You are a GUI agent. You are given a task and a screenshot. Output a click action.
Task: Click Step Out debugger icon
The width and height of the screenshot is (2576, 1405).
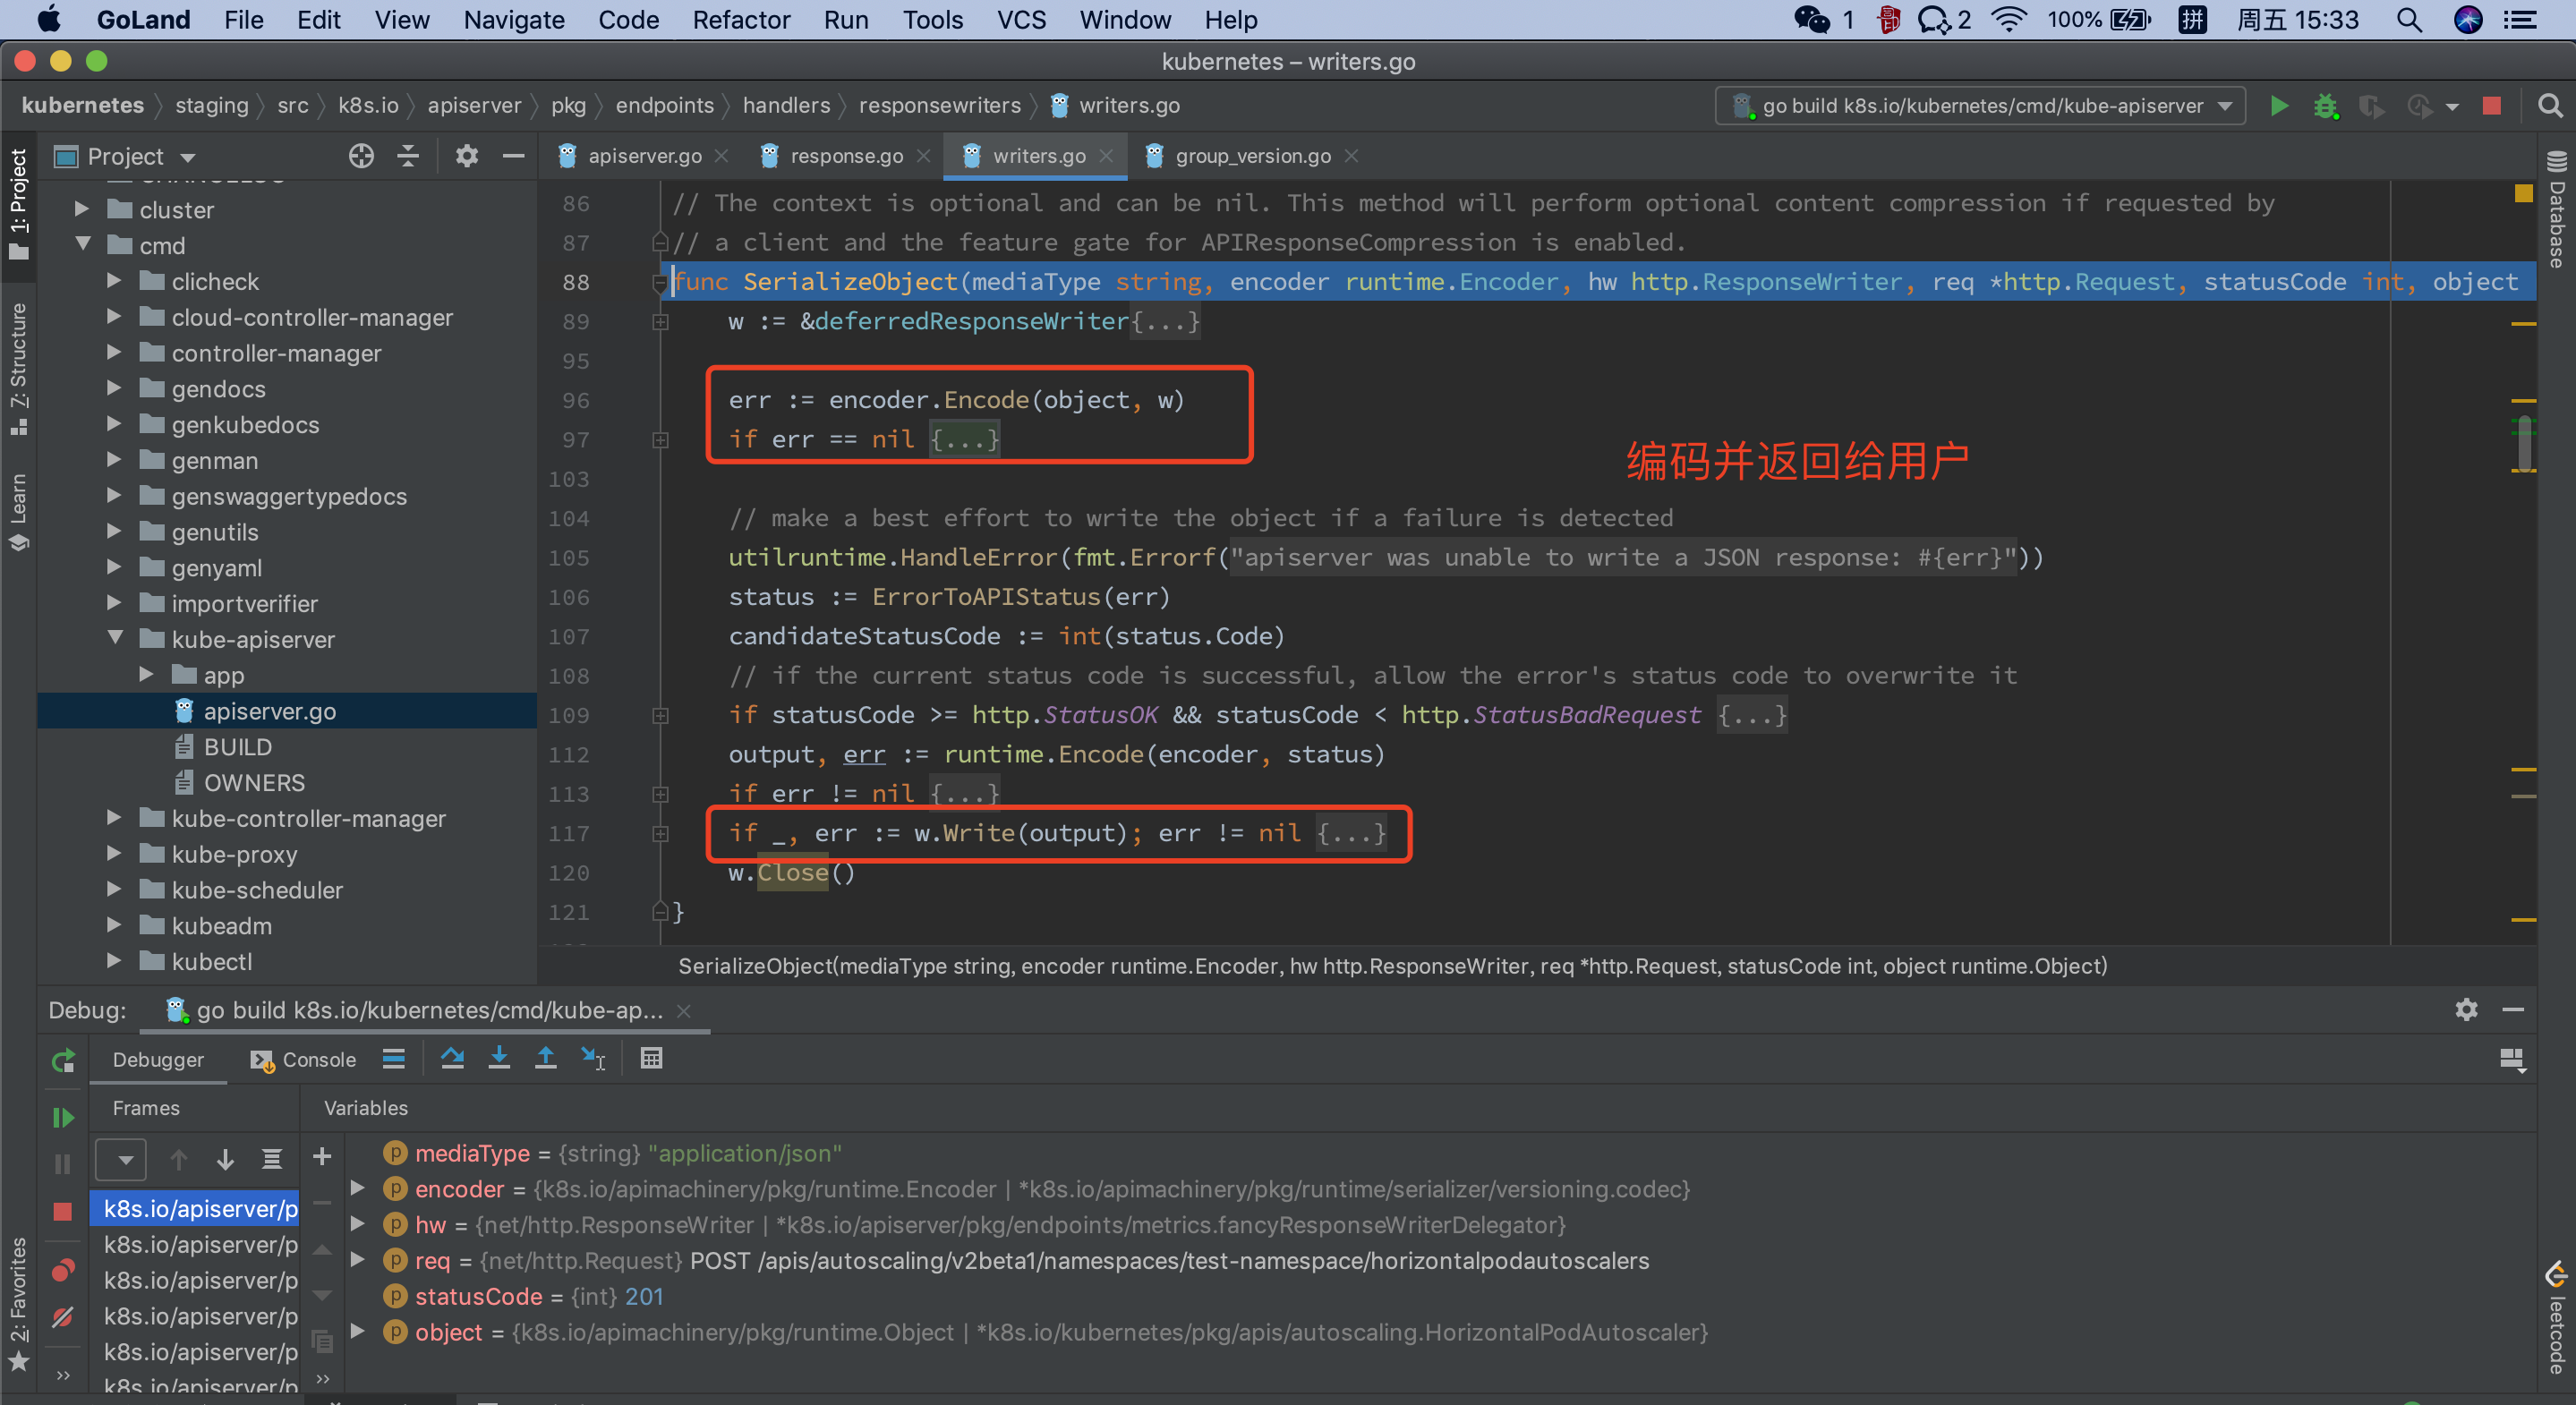pyautogui.click(x=545, y=1059)
